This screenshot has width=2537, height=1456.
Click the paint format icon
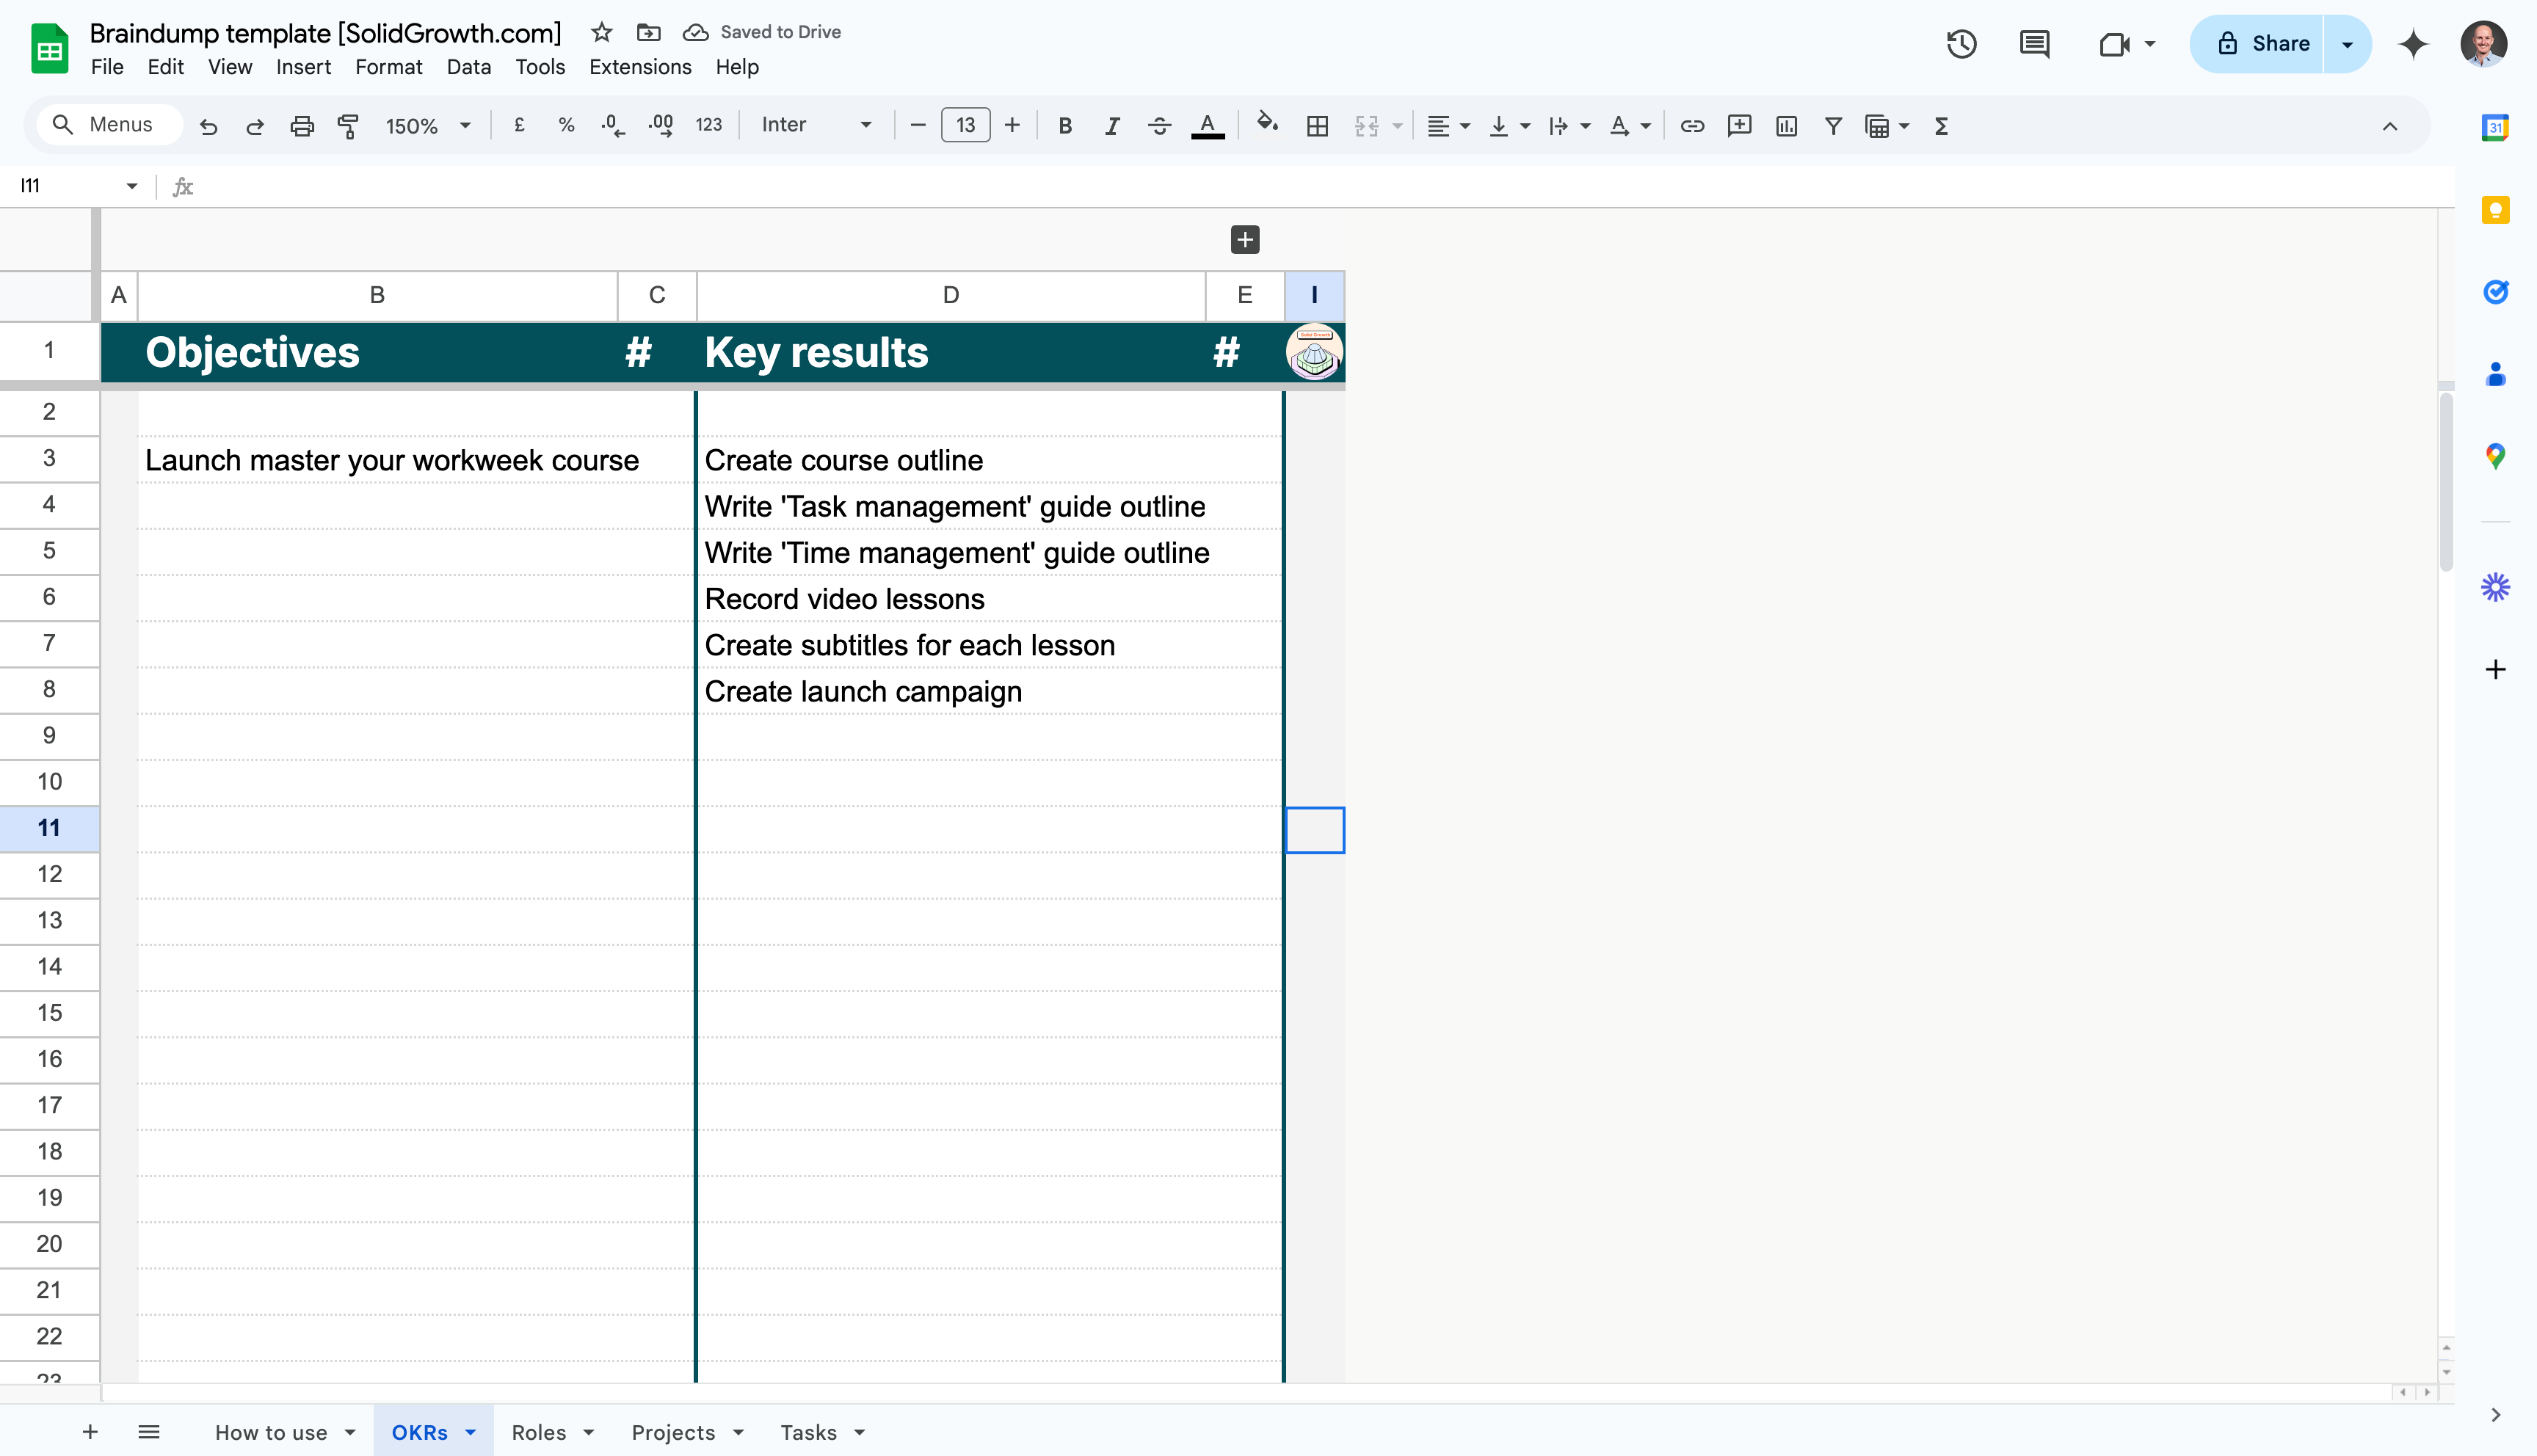click(x=348, y=126)
